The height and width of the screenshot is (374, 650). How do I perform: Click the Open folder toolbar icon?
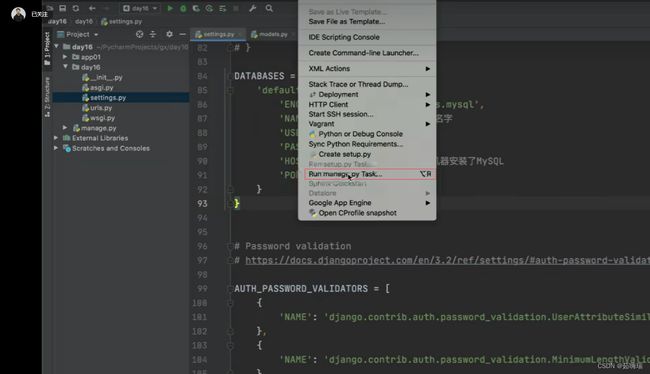pyautogui.click(x=50, y=8)
